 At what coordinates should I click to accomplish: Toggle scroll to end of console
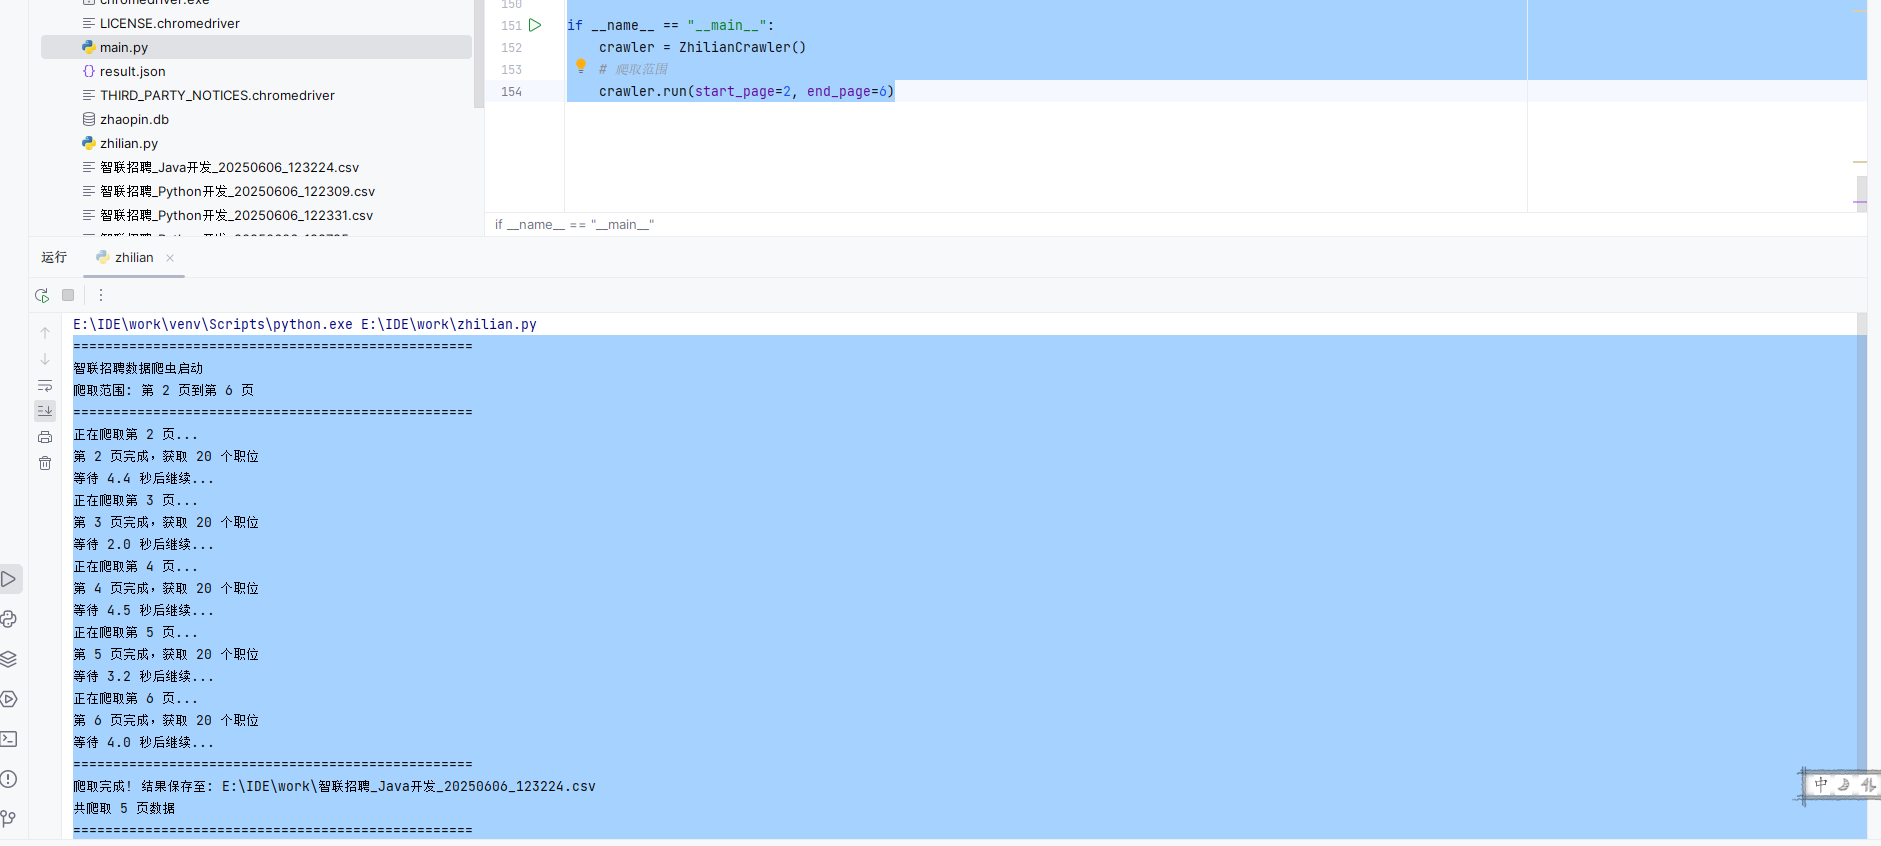pyautogui.click(x=45, y=411)
